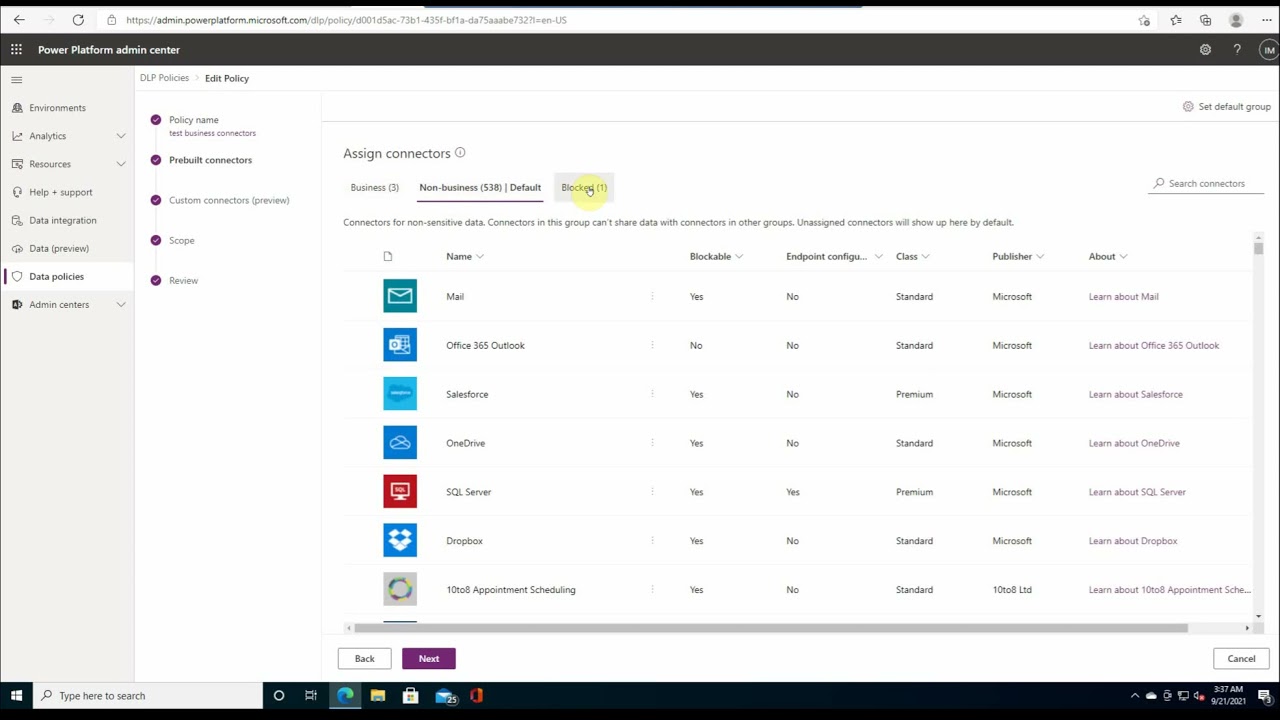
Task: Open the Learn about OneDrive link
Action: [1134, 444]
